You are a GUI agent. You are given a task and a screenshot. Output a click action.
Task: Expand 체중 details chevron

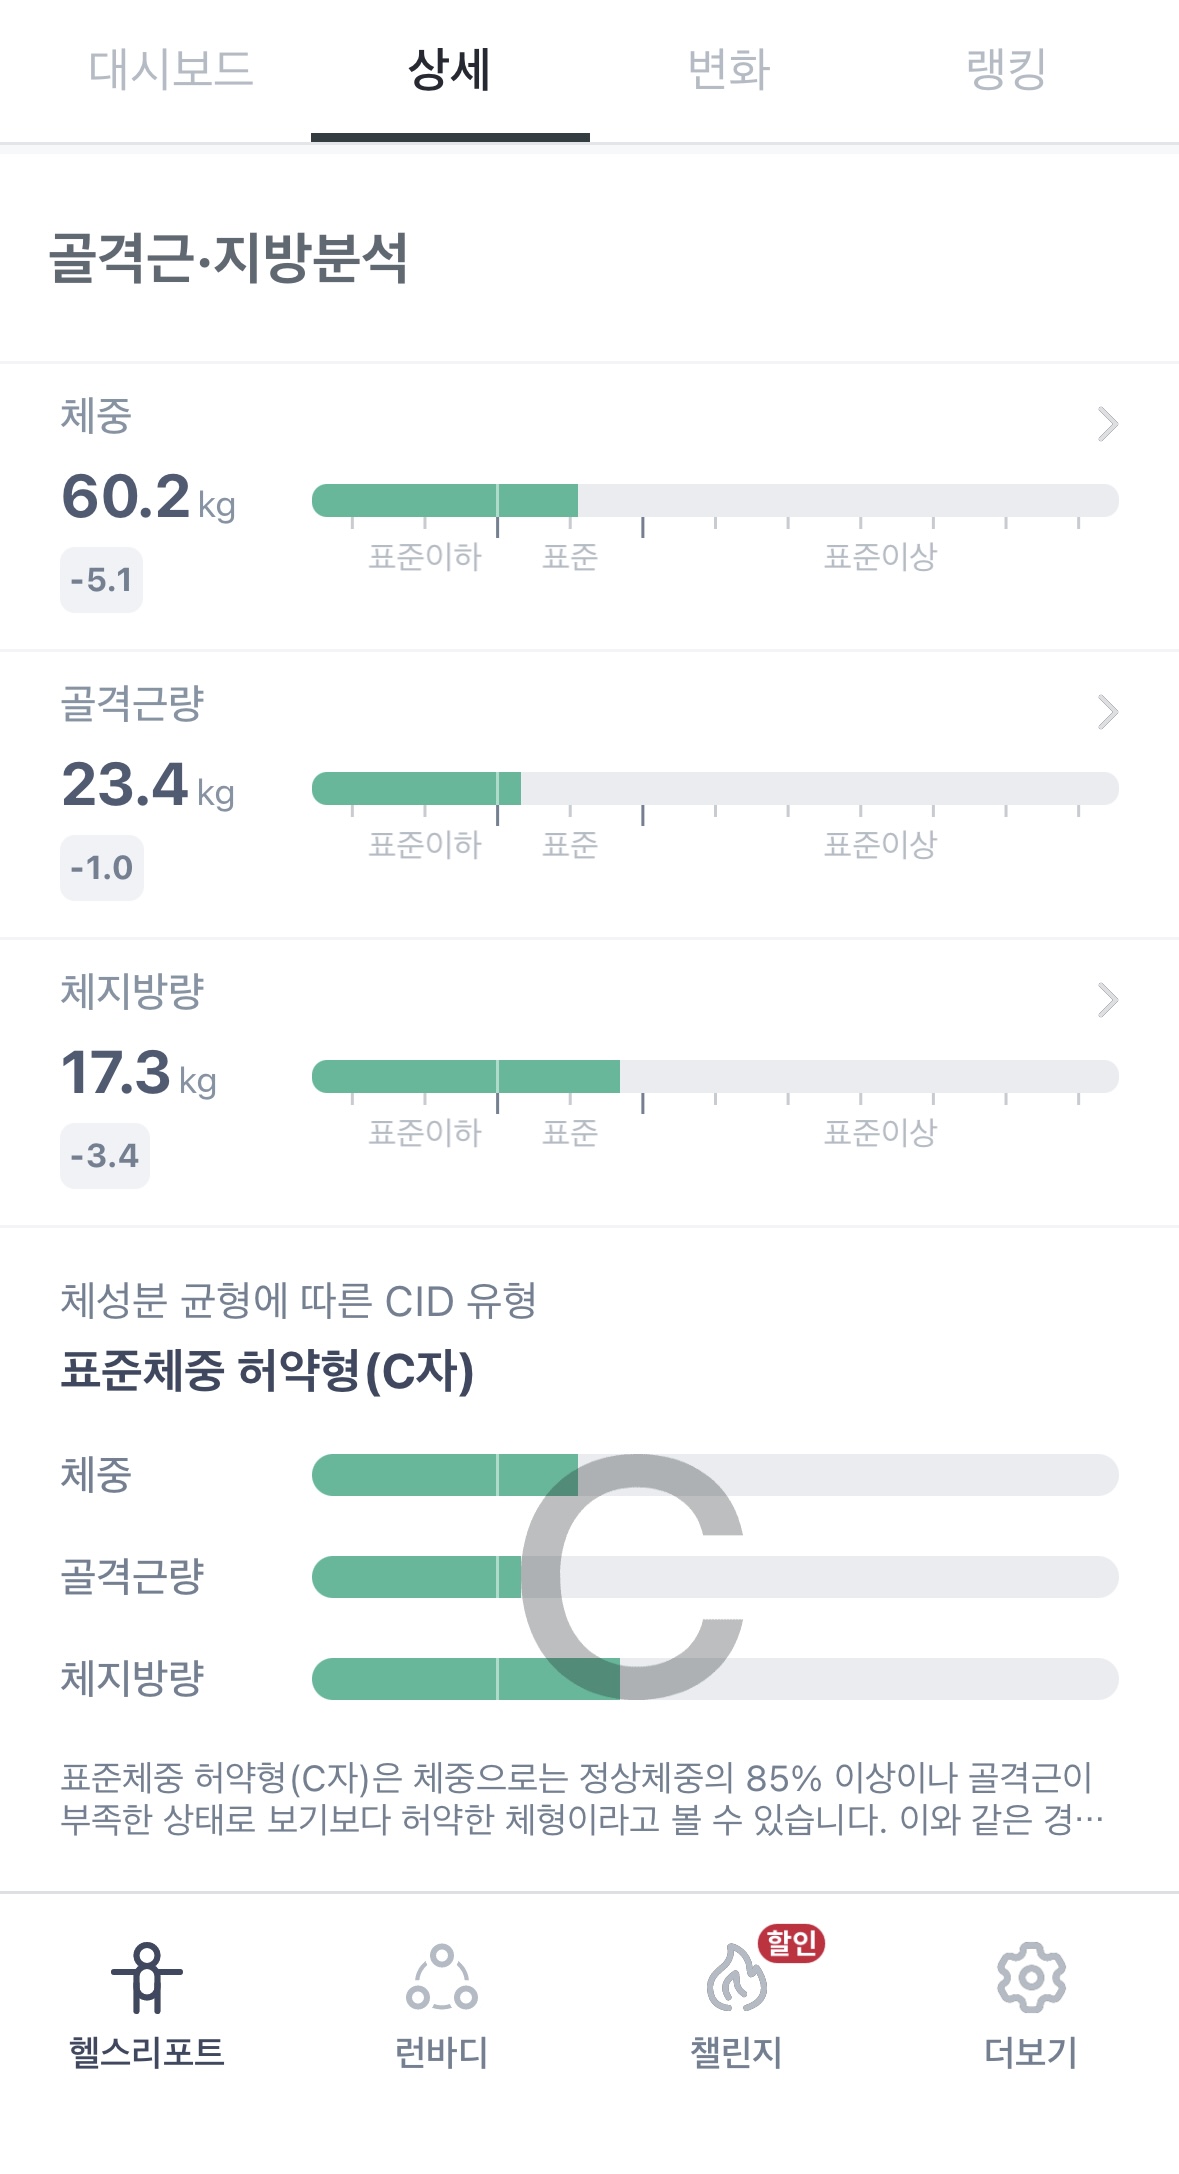coord(1107,424)
